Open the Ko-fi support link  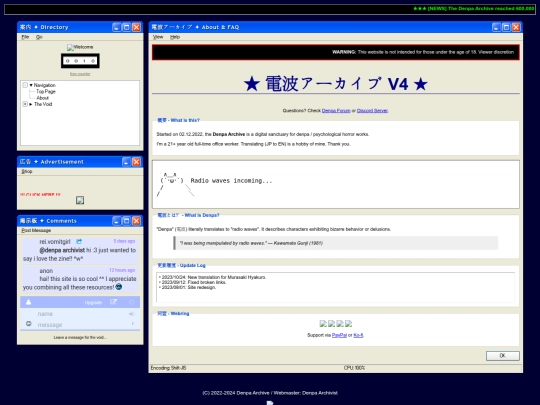click(x=358, y=335)
